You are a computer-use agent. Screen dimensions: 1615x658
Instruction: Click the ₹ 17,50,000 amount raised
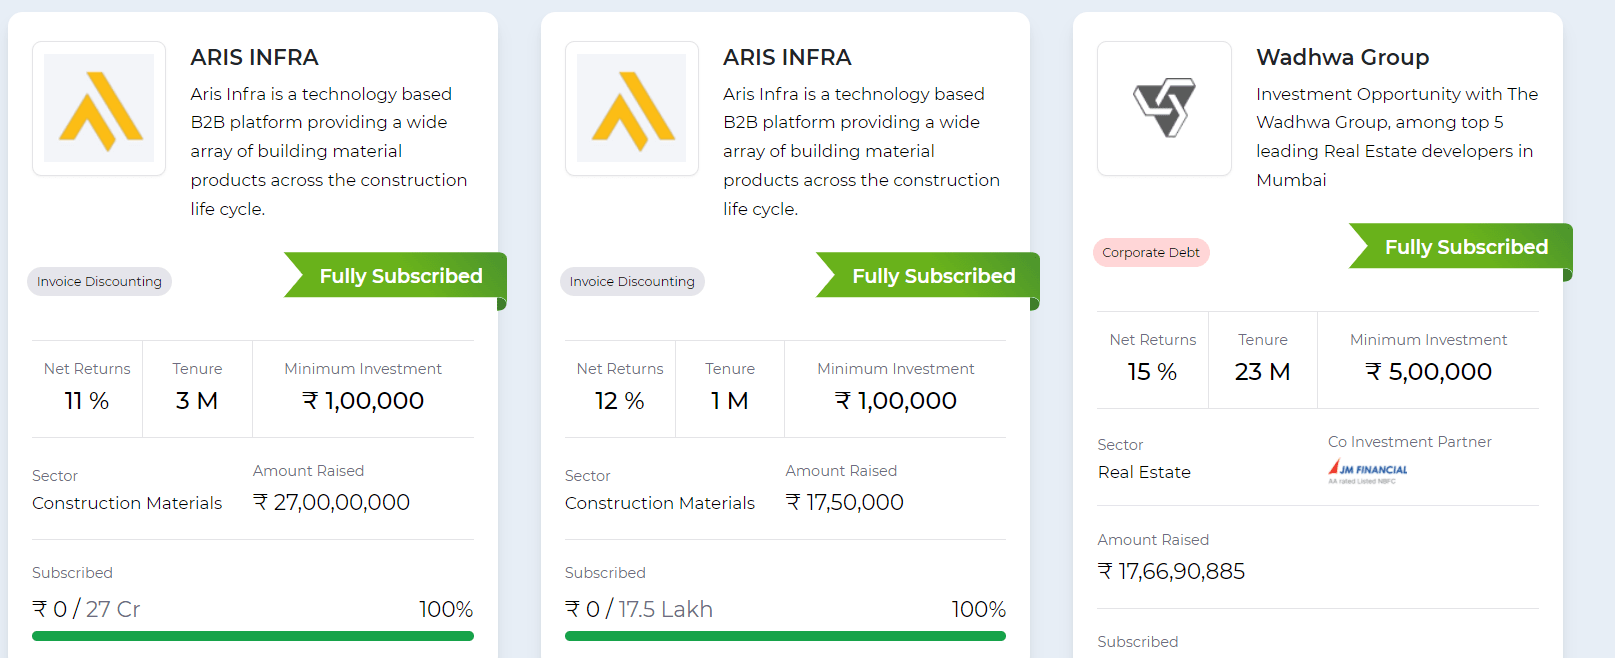coord(845,503)
